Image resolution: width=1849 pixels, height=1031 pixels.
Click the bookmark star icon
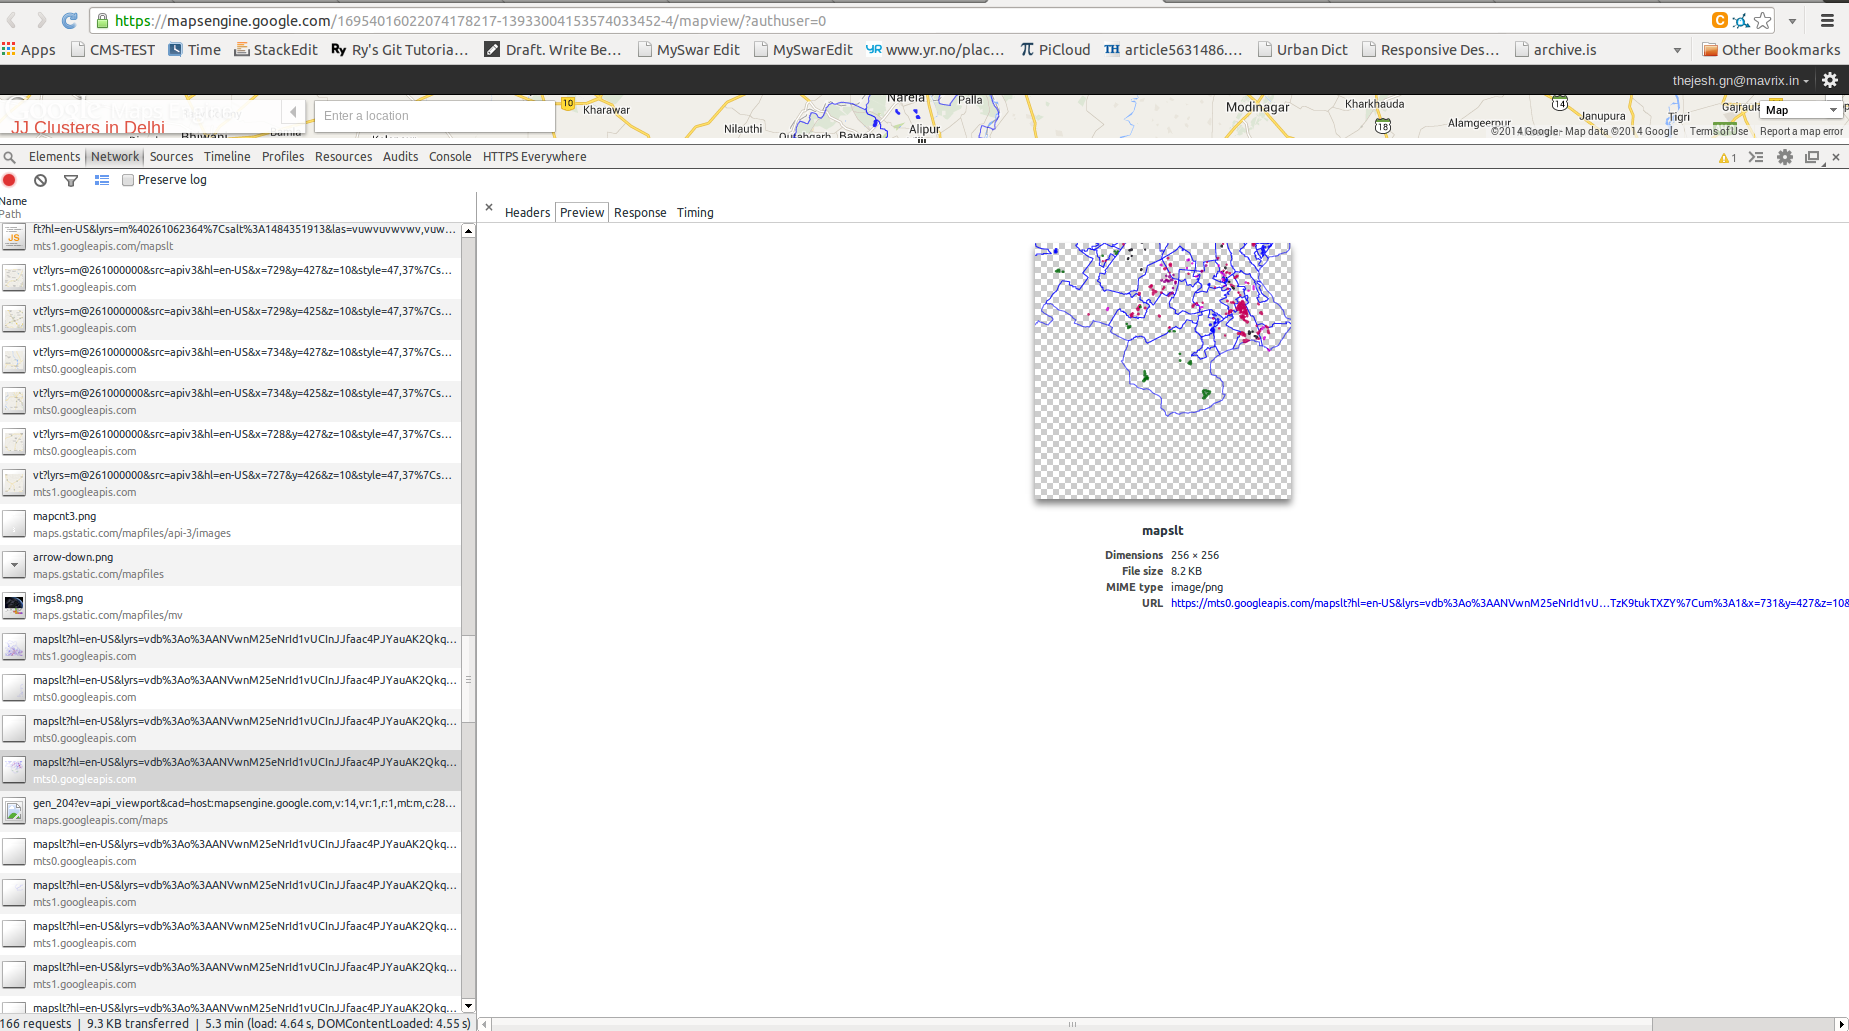click(x=1762, y=20)
